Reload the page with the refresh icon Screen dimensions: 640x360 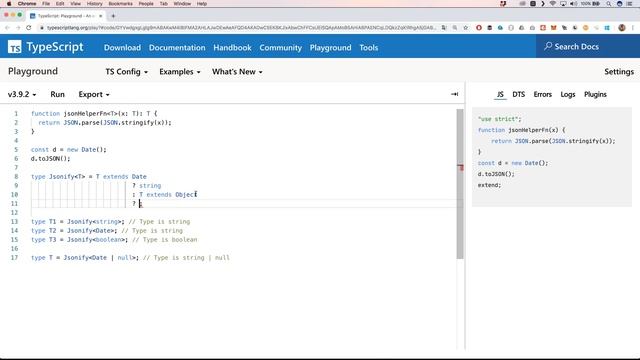[x=29, y=28]
